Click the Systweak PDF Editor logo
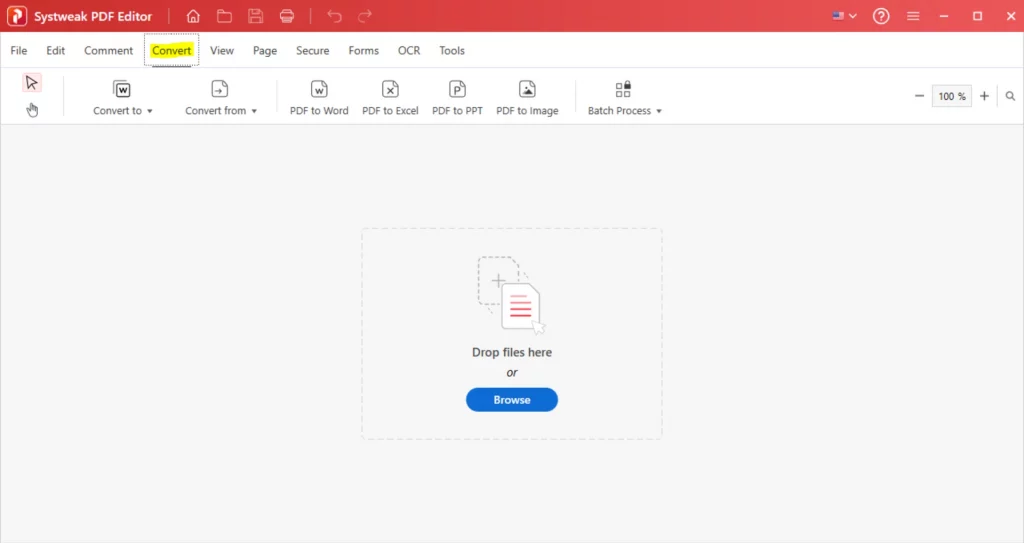The image size is (1024, 543). click(17, 16)
